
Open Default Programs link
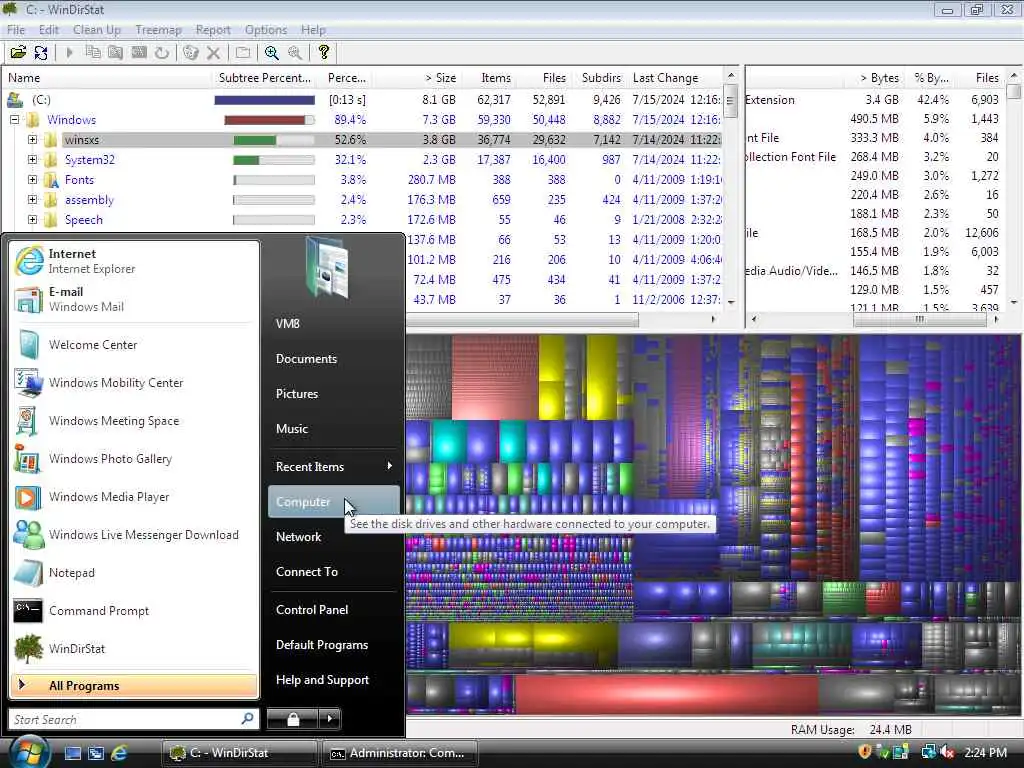(x=333, y=645)
